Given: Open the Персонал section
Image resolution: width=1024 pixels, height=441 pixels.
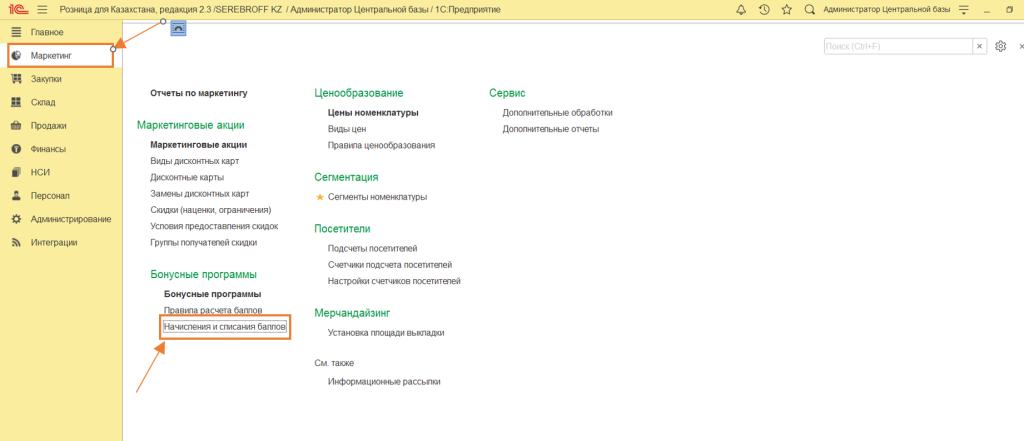Looking at the screenshot, I should [x=61, y=195].
